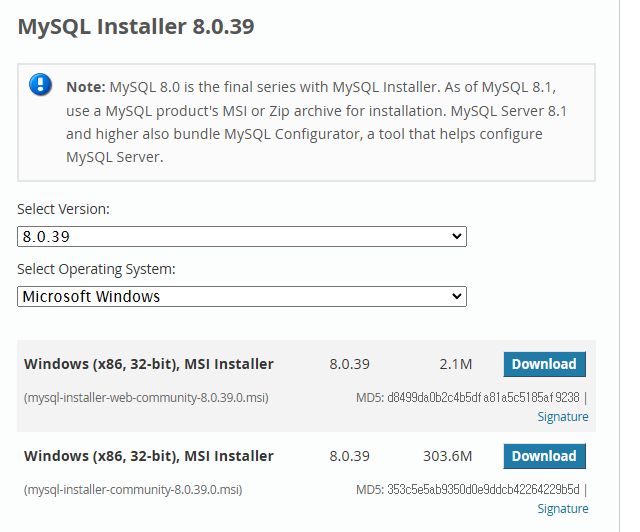Click the MSI Installer title in the 2.1M row
The height and width of the screenshot is (532, 640).
[x=148, y=364]
